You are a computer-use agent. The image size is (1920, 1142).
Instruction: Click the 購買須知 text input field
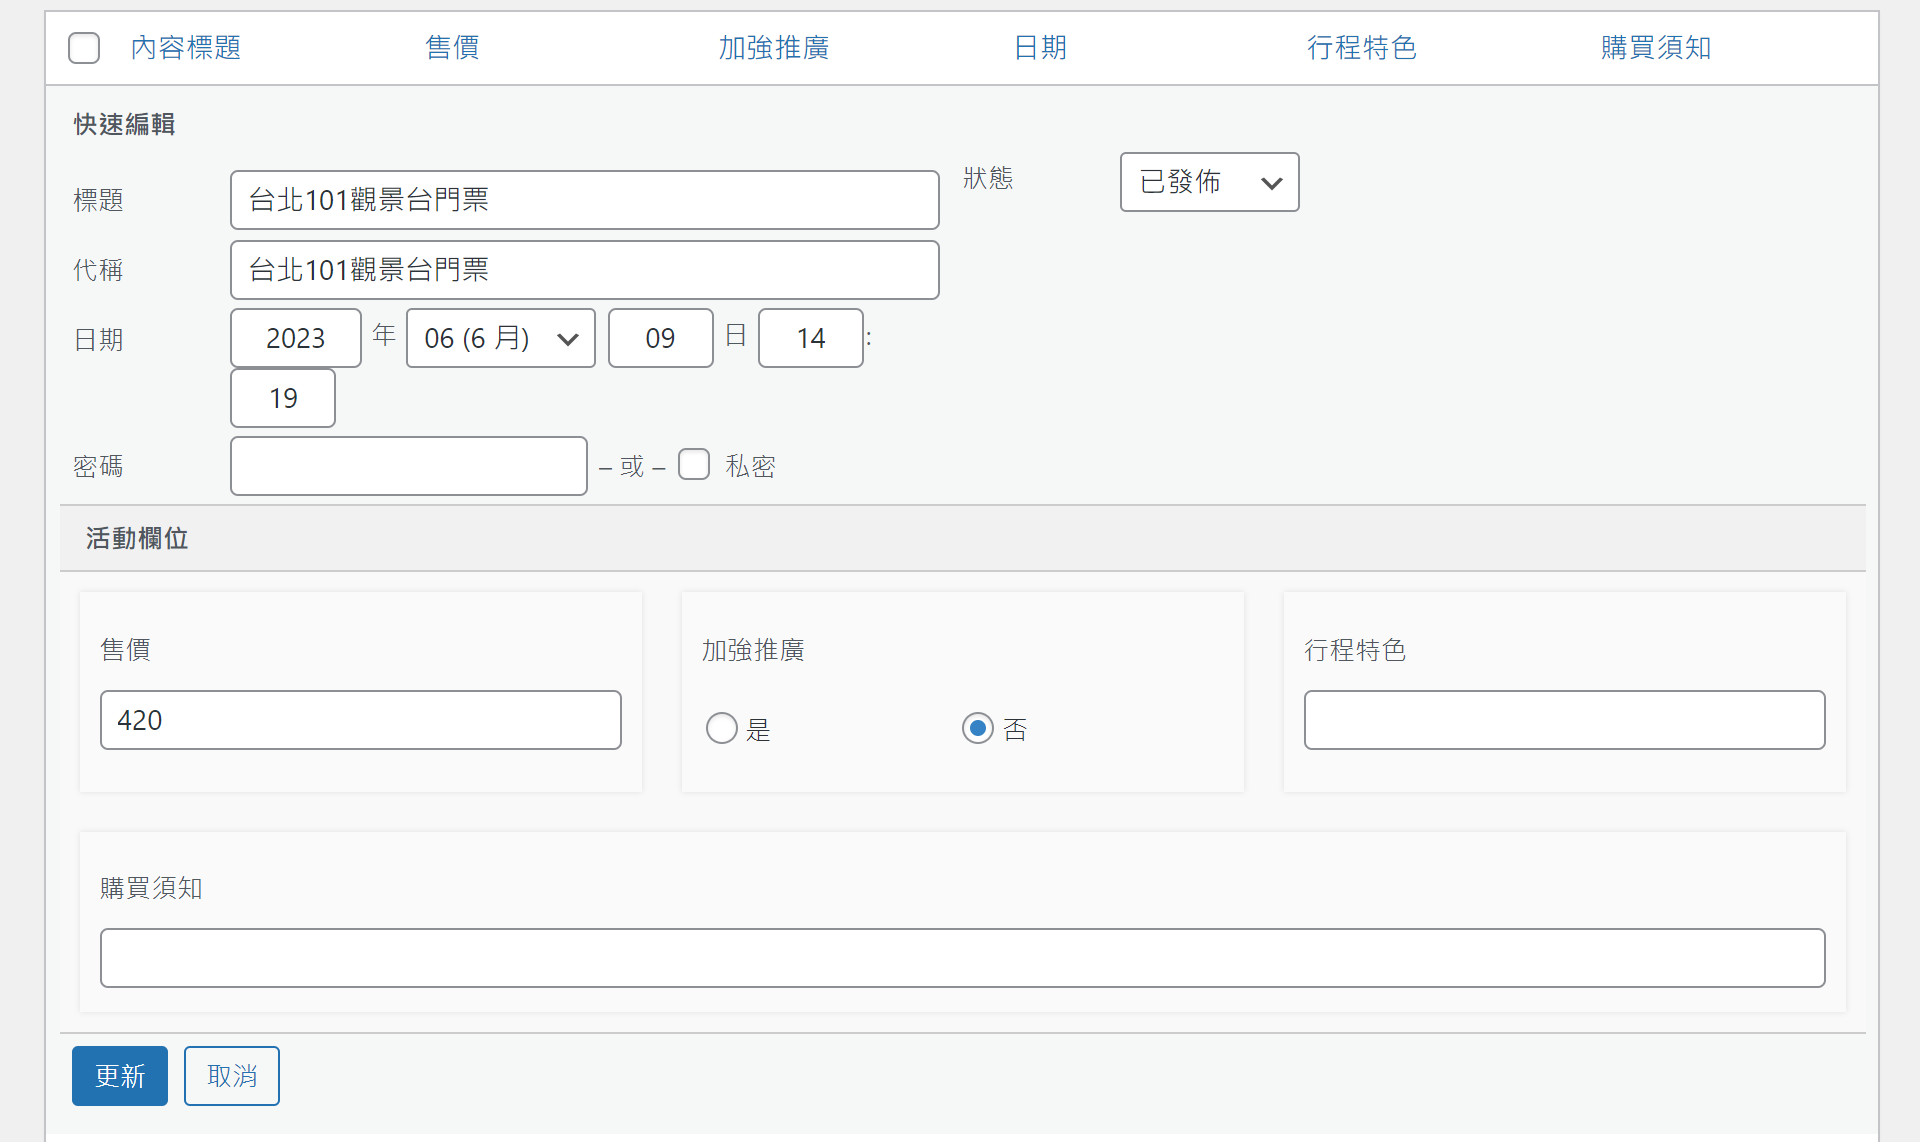click(962, 958)
